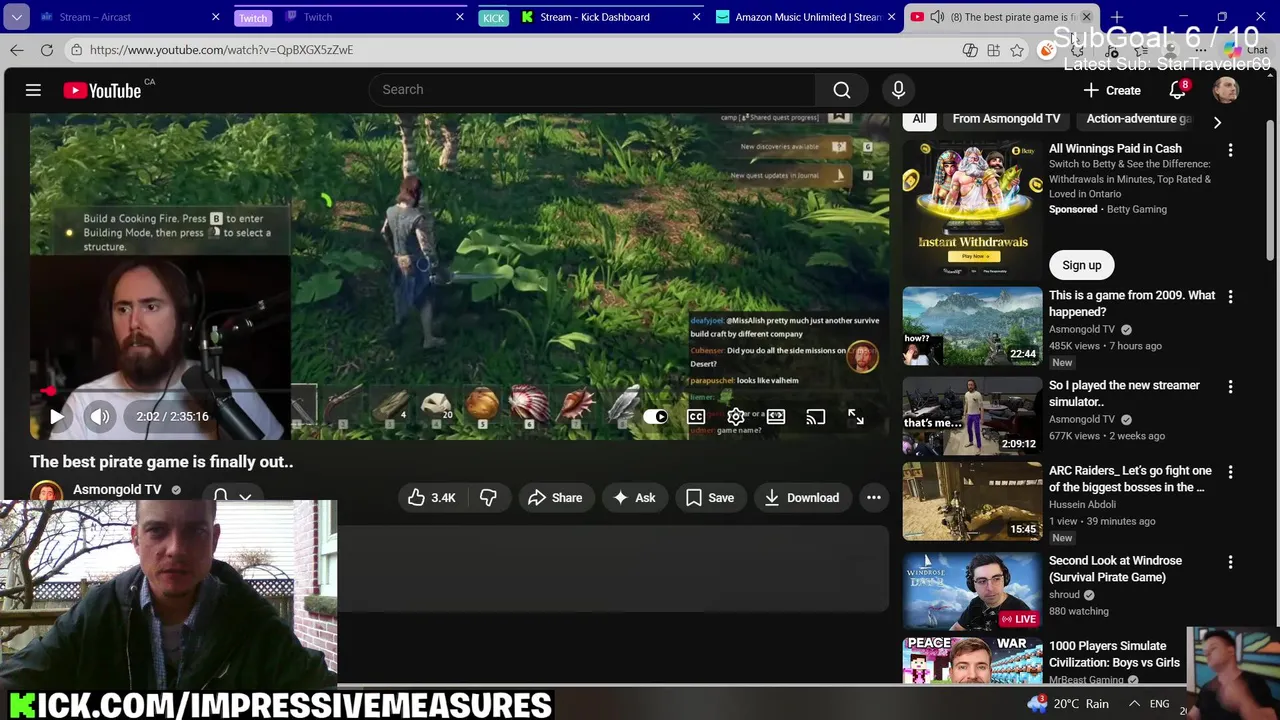This screenshot has height=720, width=1280.
Task: Switch to theater mode
Action: click(776, 417)
